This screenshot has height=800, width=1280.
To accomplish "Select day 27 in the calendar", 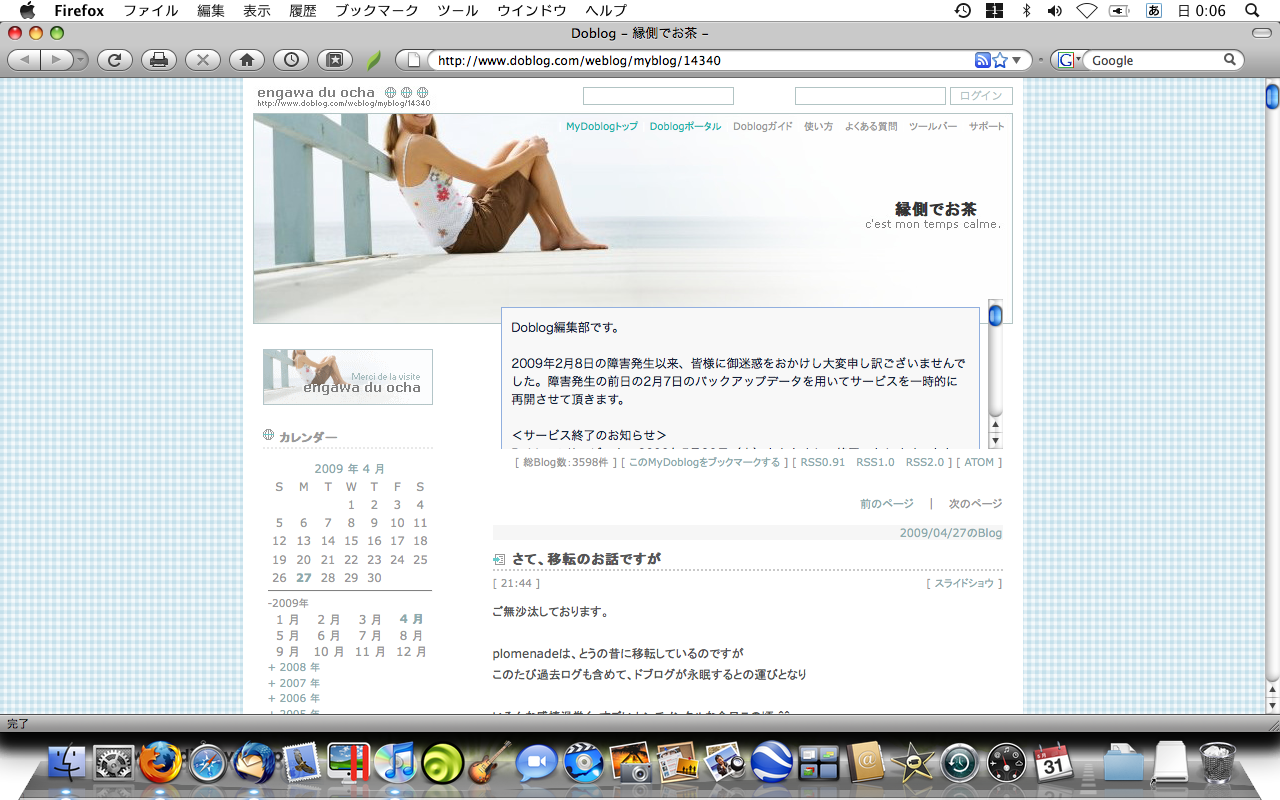I will [x=304, y=578].
